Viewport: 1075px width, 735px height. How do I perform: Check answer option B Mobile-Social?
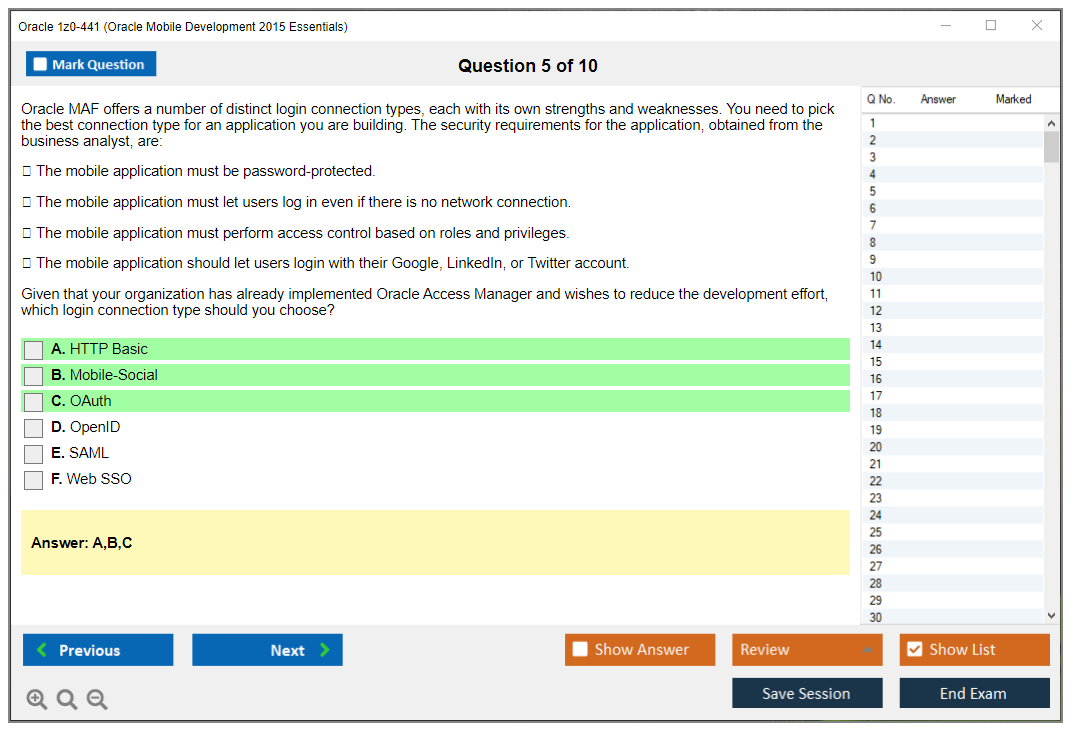(33, 376)
